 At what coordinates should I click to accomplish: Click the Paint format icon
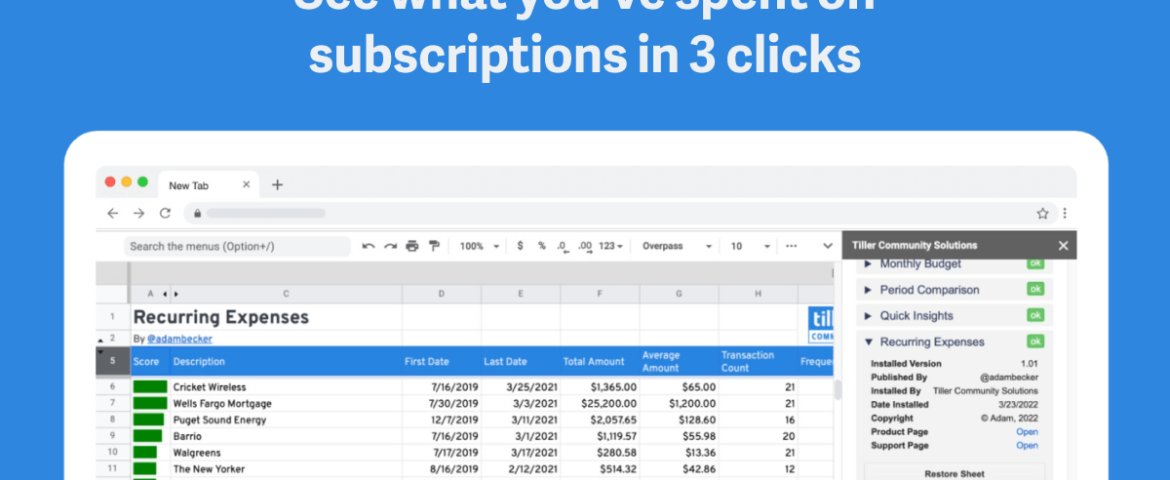point(434,246)
